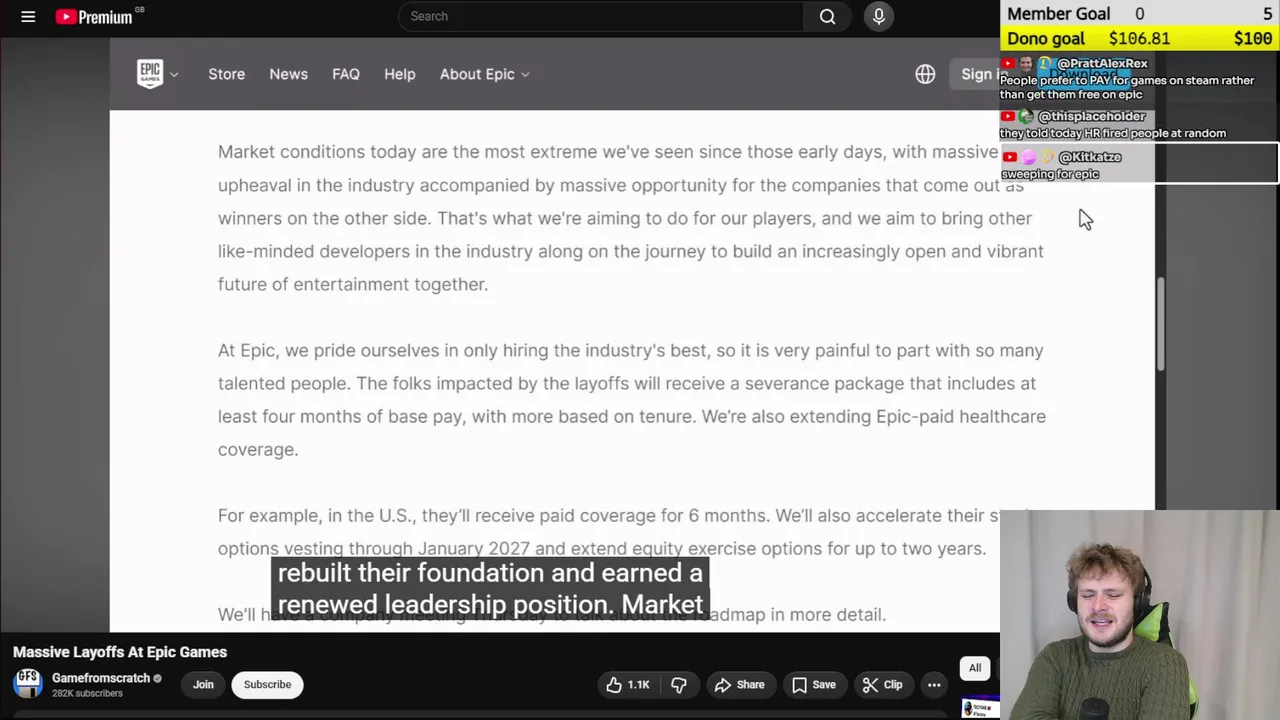Click the 282K subscribers text
This screenshot has height=720, width=1280.
pyautogui.click(x=87, y=693)
